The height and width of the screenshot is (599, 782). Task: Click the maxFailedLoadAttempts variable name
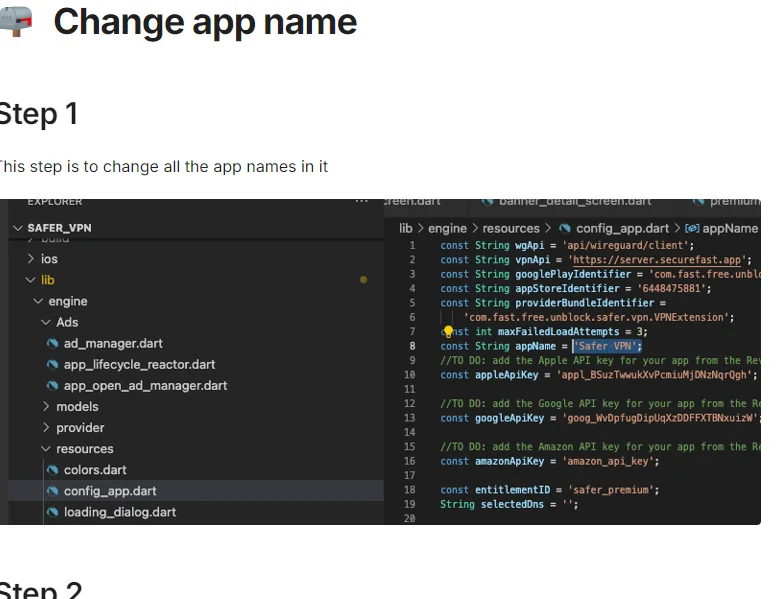point(558,332)
